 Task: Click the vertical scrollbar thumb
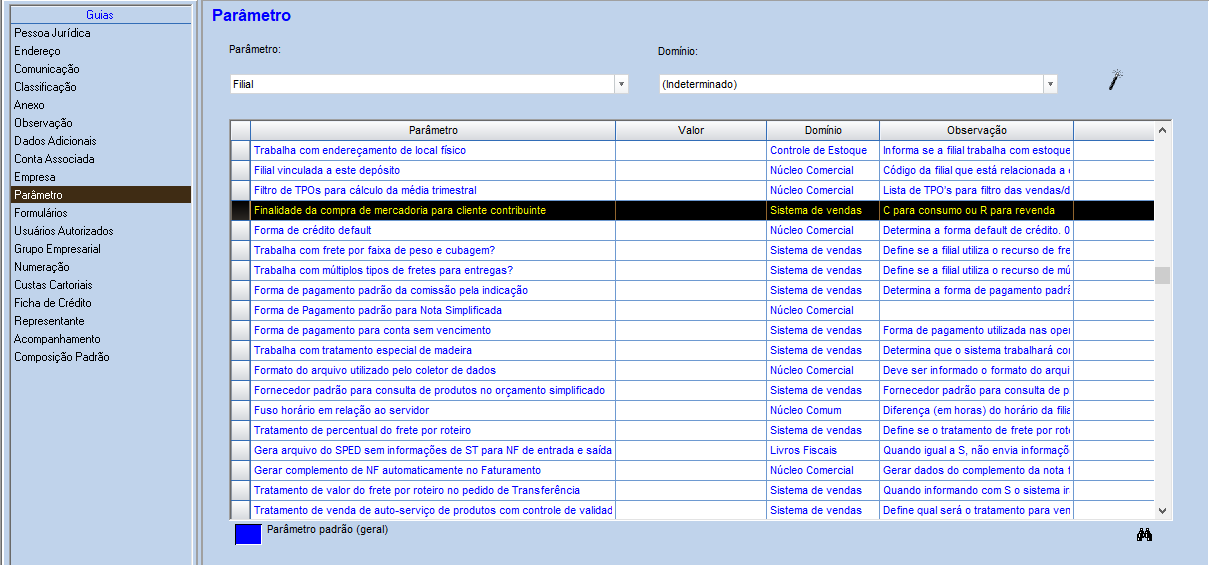click(1162, 276)
